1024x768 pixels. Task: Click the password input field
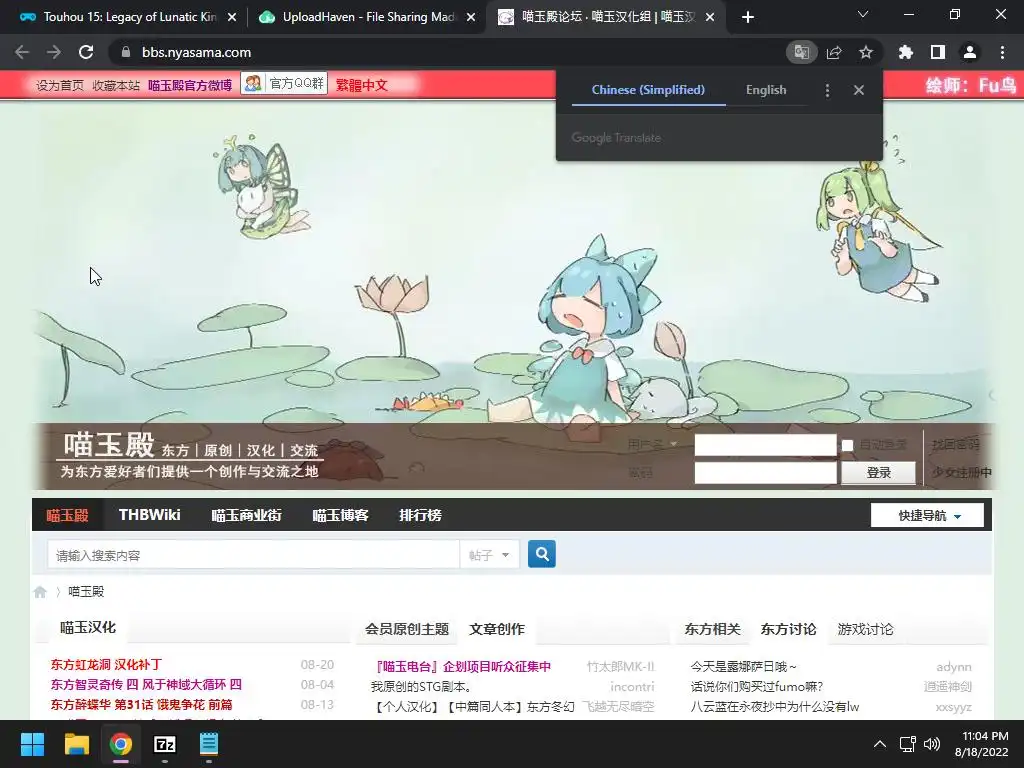pos(765,472)
